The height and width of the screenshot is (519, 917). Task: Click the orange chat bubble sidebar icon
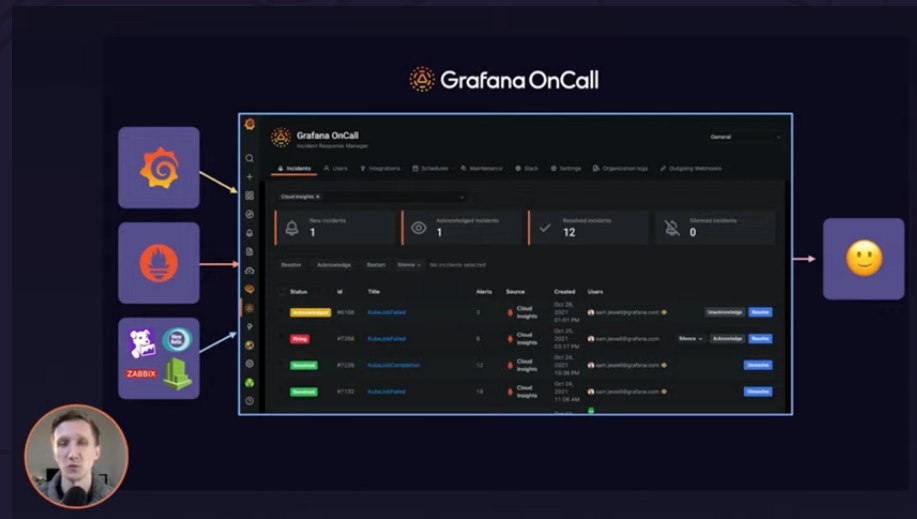pyautogui.click(x=250, y=289)
